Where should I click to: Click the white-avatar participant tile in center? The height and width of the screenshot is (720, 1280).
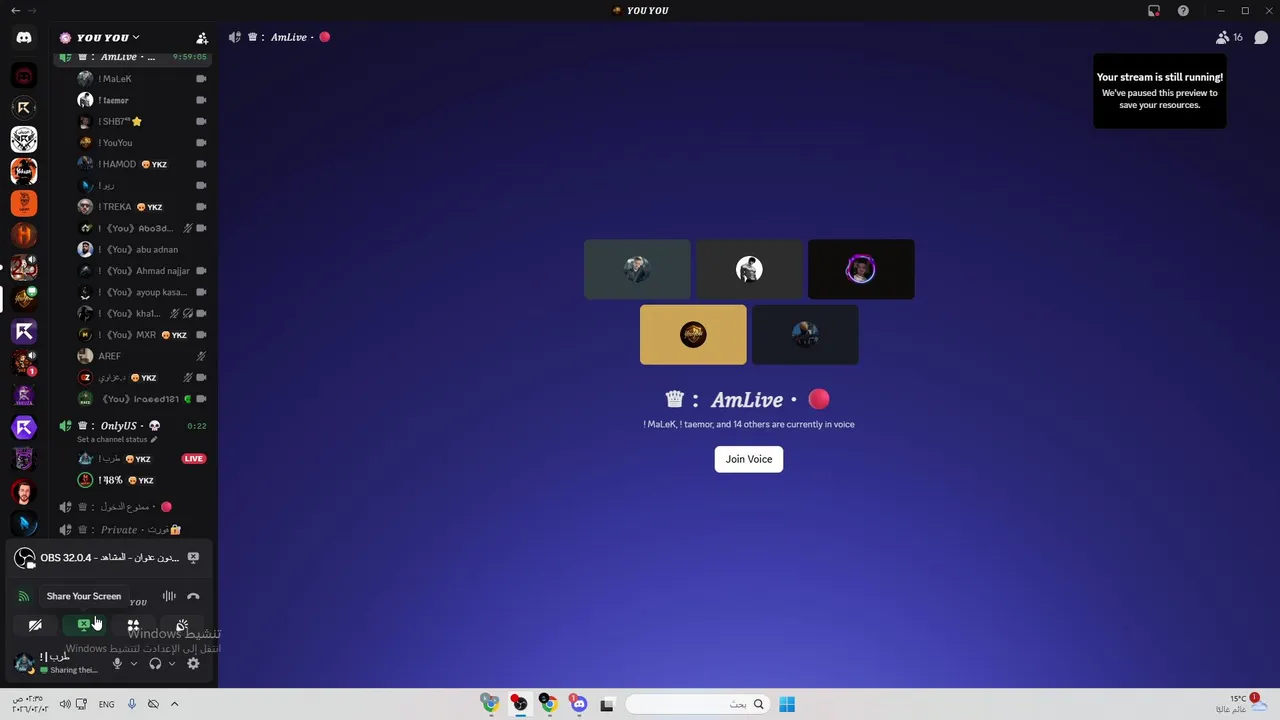(749, 269)
